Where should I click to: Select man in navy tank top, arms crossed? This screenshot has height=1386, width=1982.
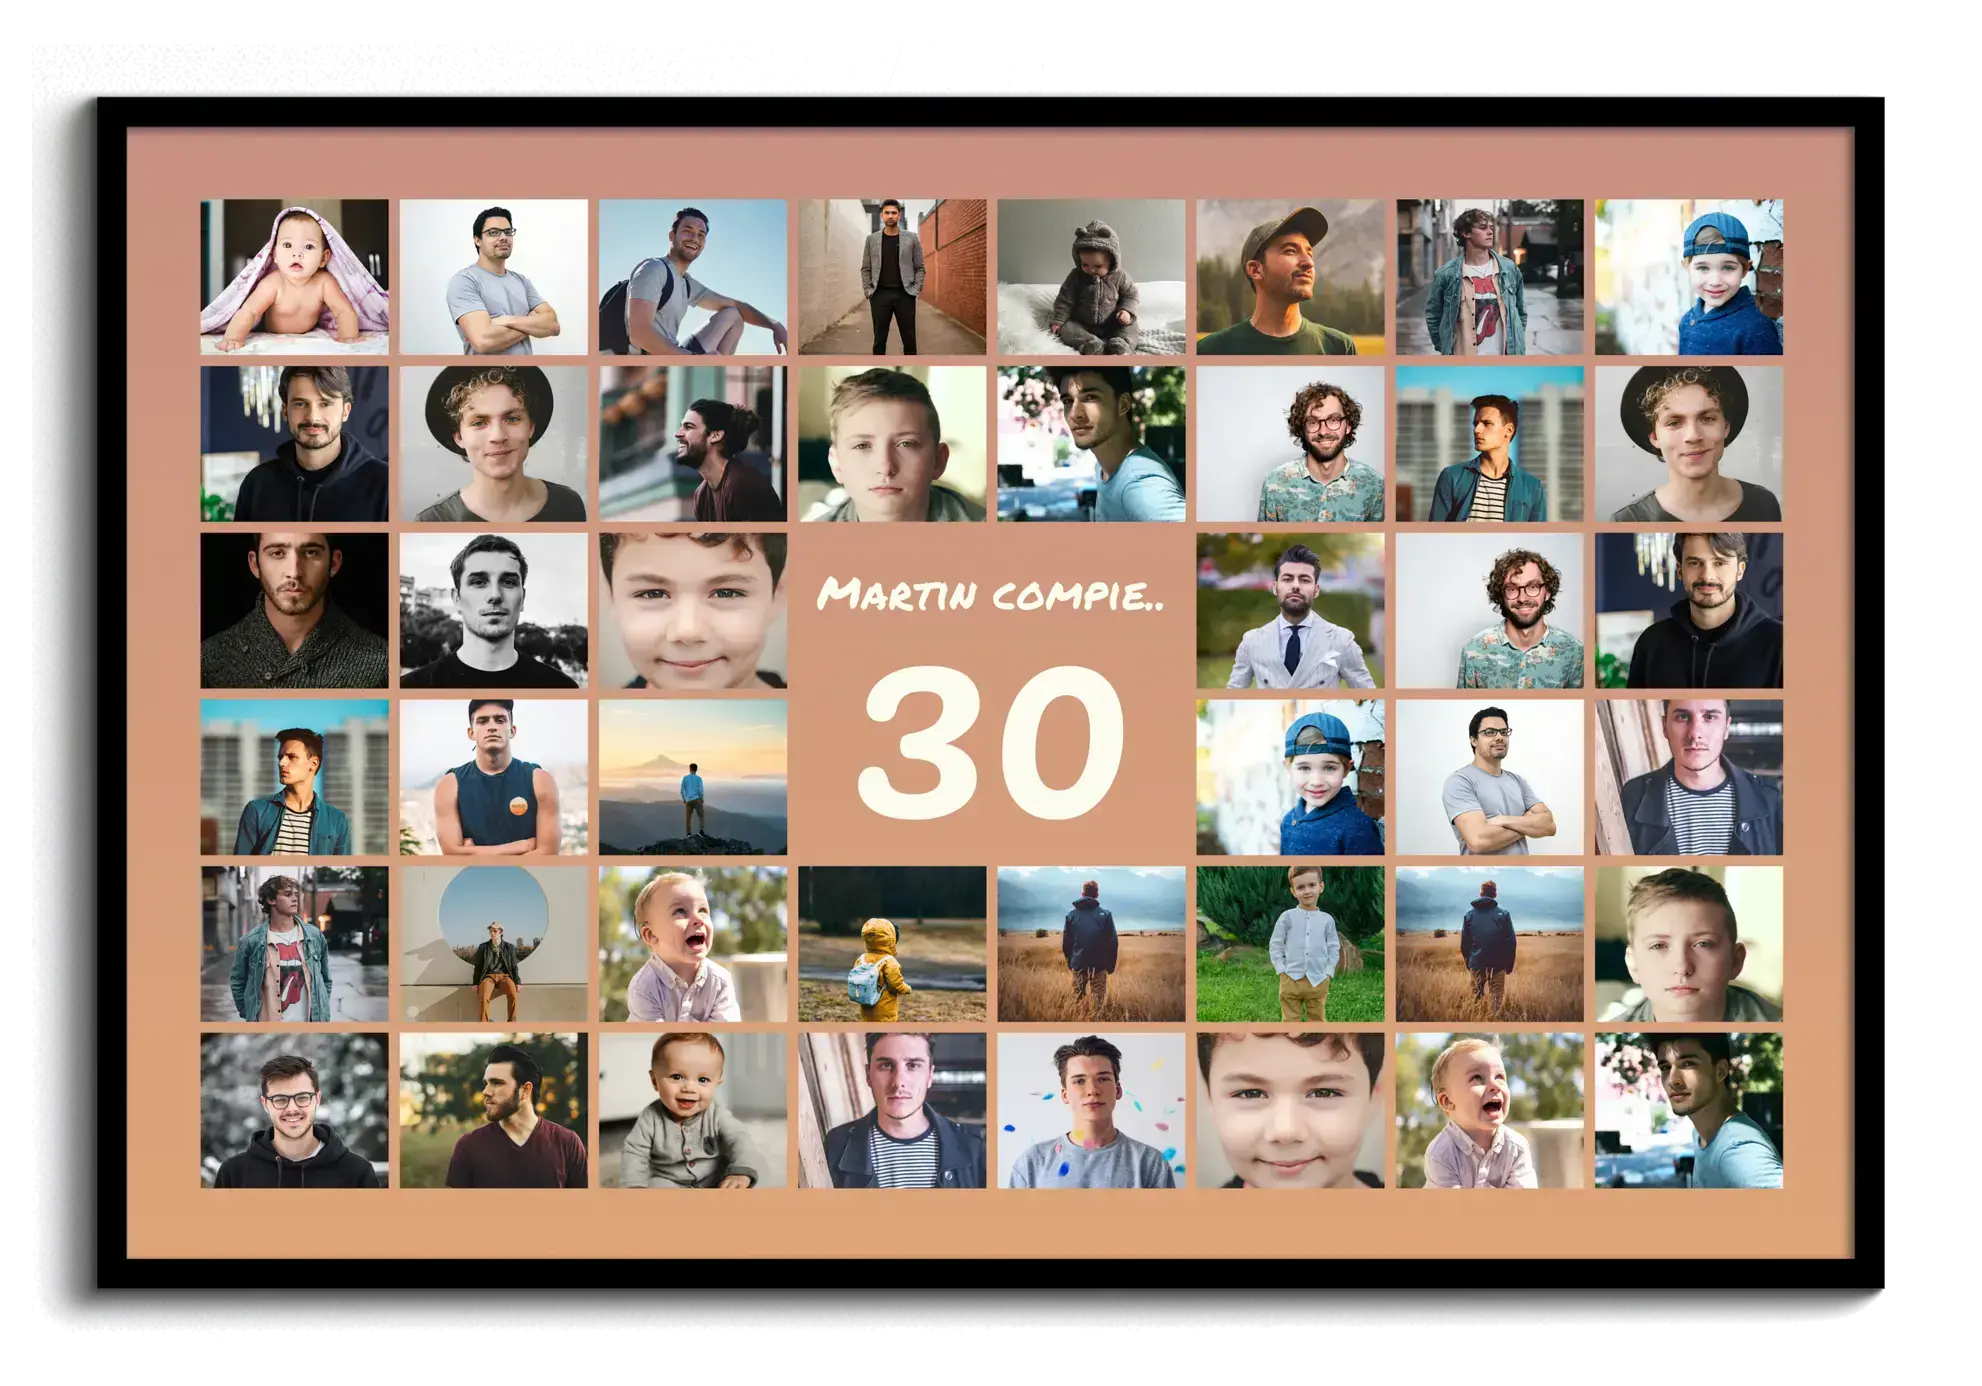(493, 777)
